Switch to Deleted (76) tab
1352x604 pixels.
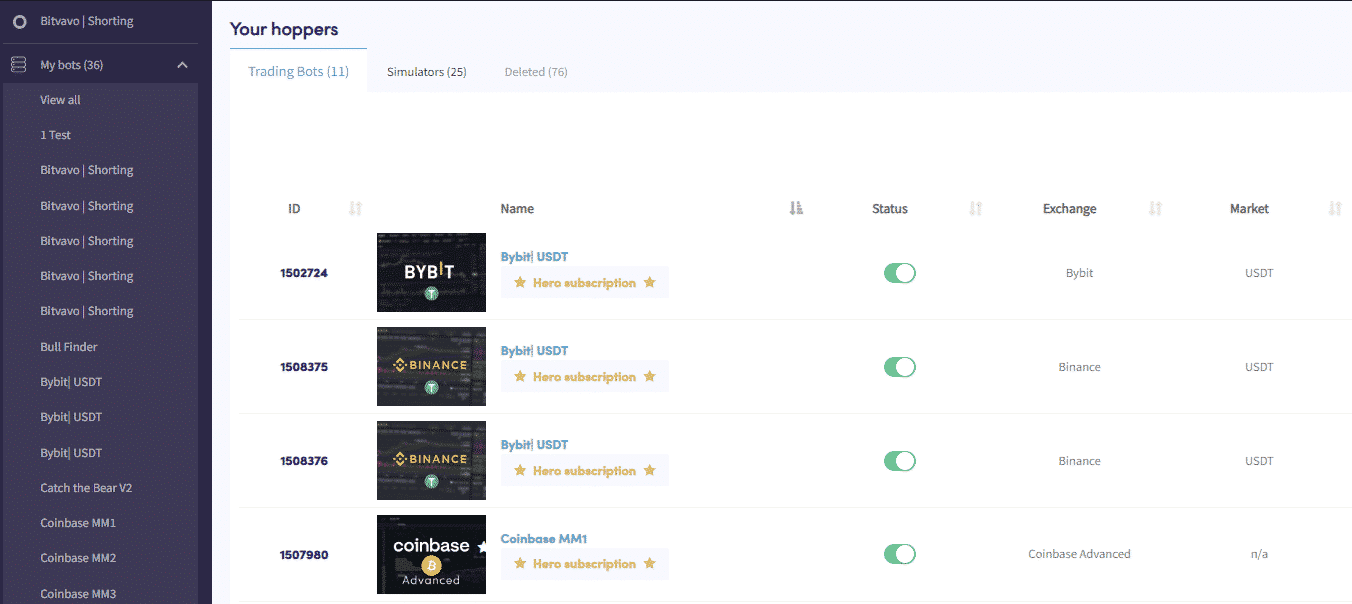click(536, 72)
